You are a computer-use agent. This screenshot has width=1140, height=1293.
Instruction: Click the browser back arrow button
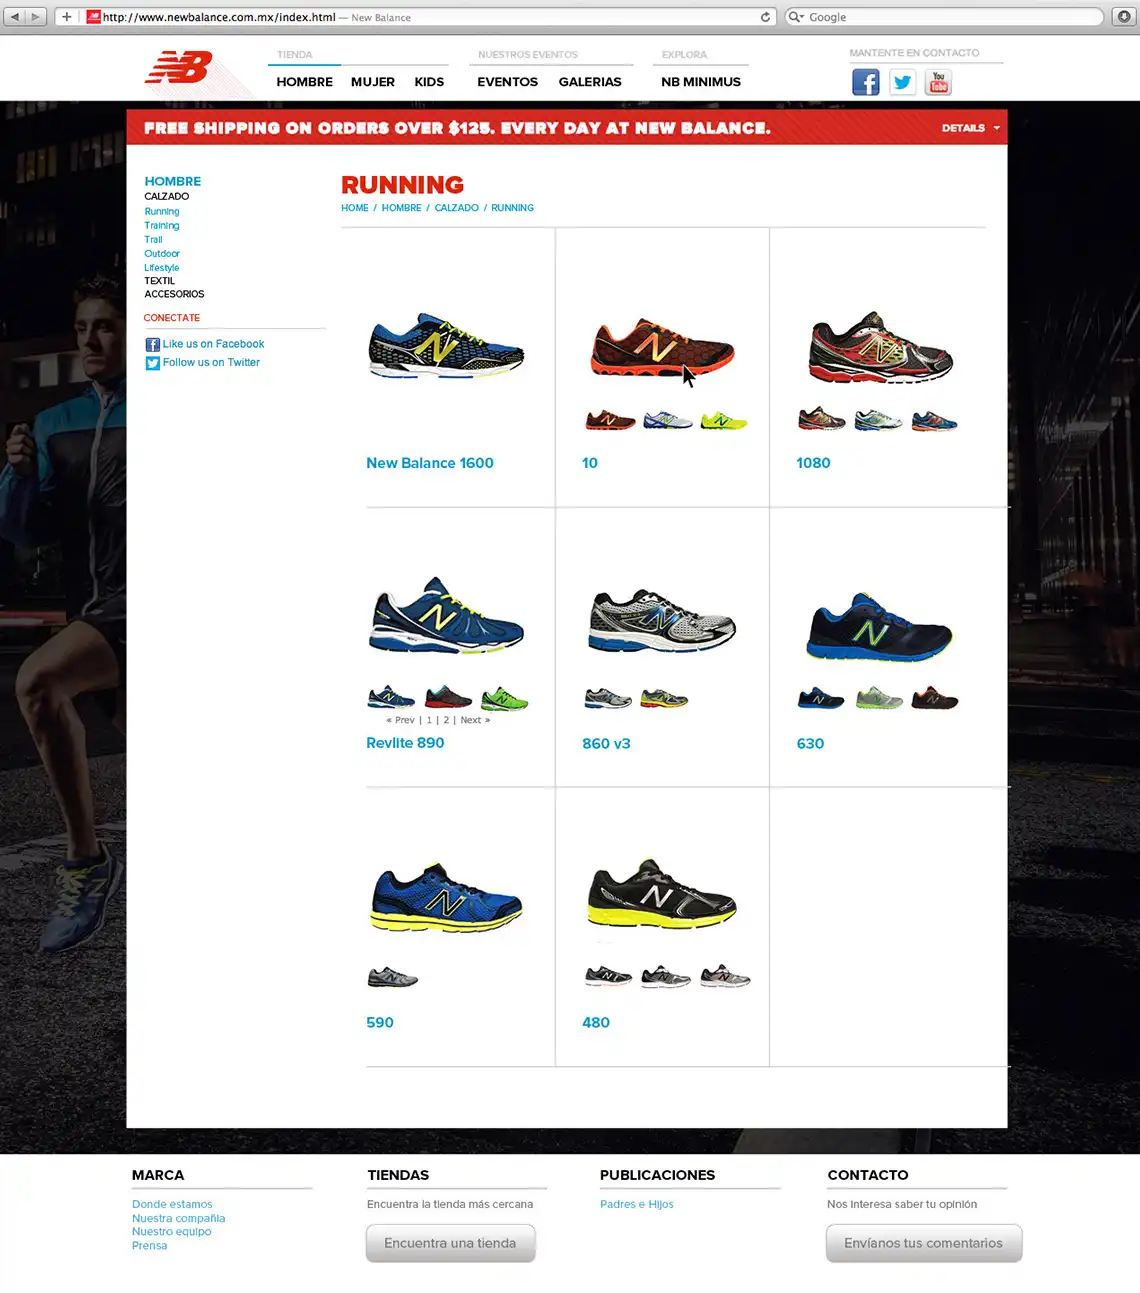[x=15, y=17]
